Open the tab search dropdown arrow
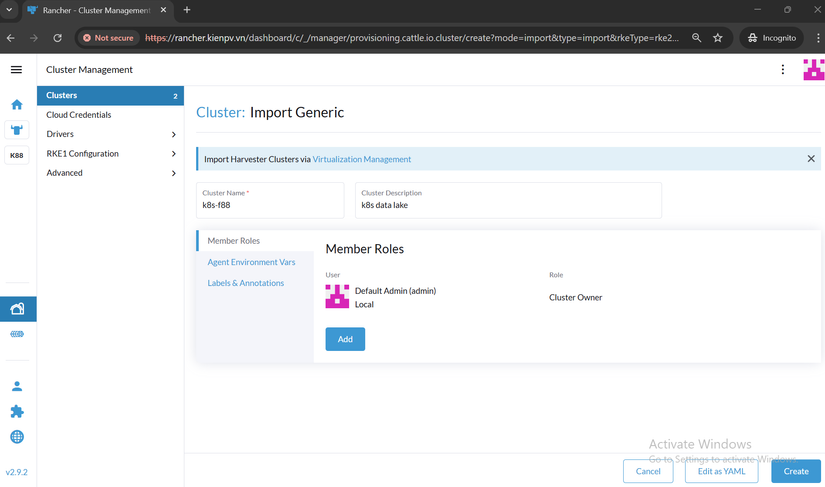The width and height of the screenshot is (825, 487). (x=9, y=9)
